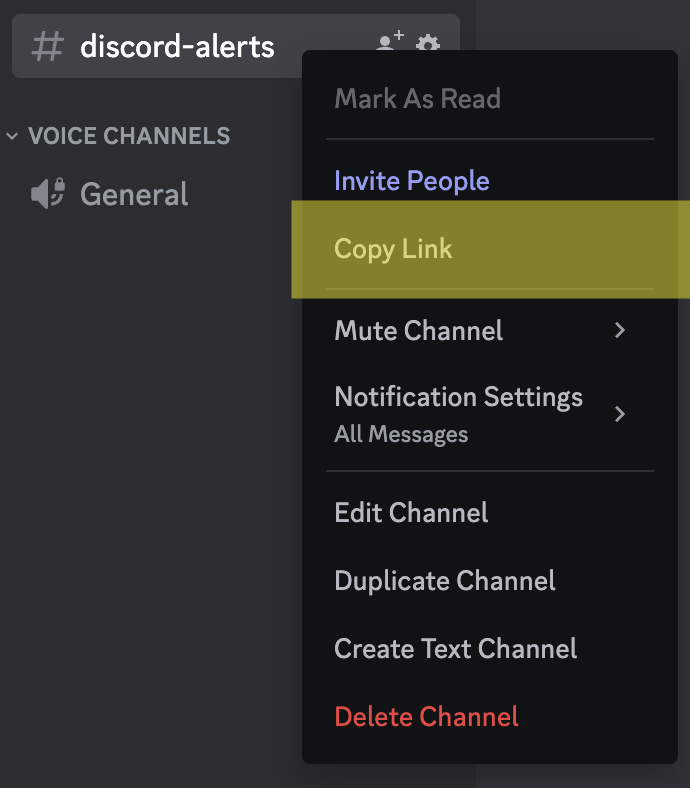Choose Edit Channel from the menu

click(x=411, y=513)
